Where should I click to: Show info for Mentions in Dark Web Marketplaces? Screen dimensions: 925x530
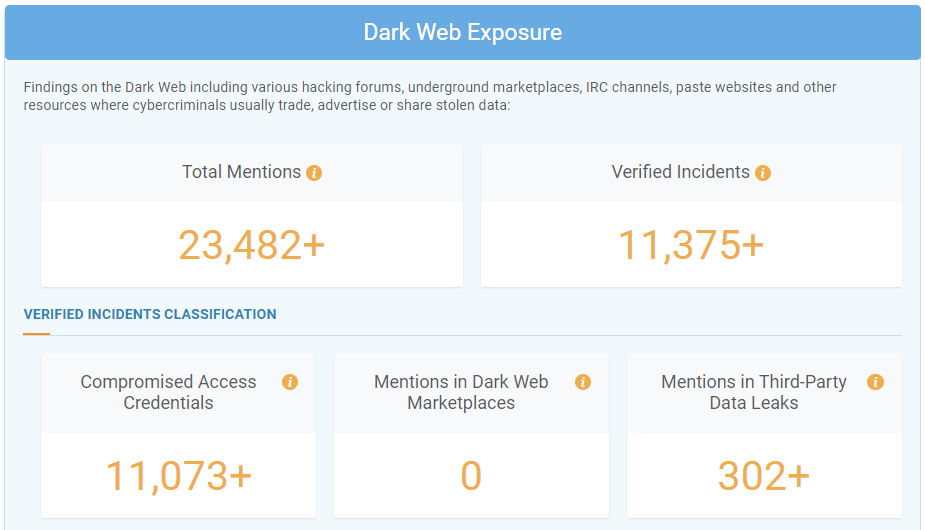(x=583, y=382)
